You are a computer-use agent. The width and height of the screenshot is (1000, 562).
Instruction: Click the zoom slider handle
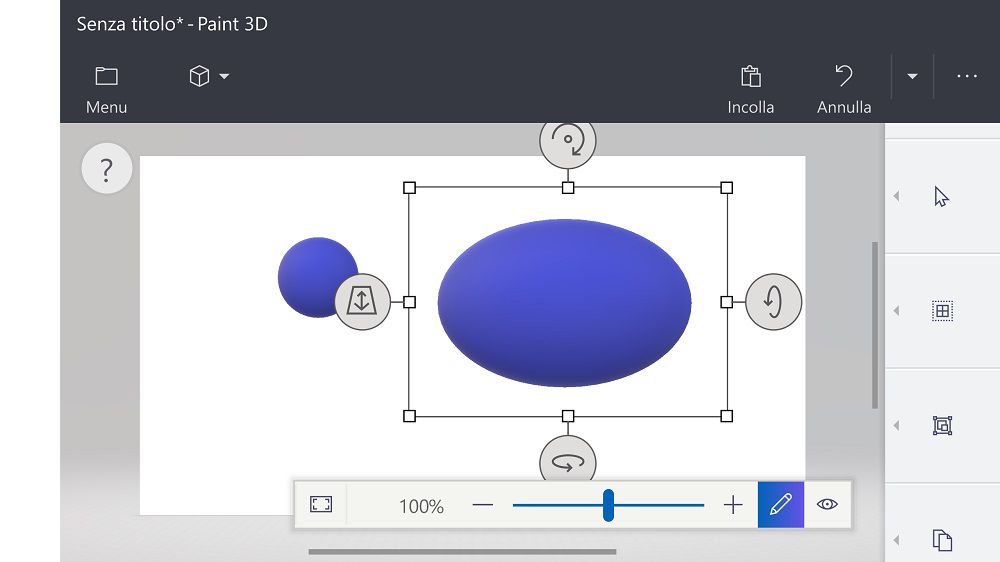coord(608,505)
